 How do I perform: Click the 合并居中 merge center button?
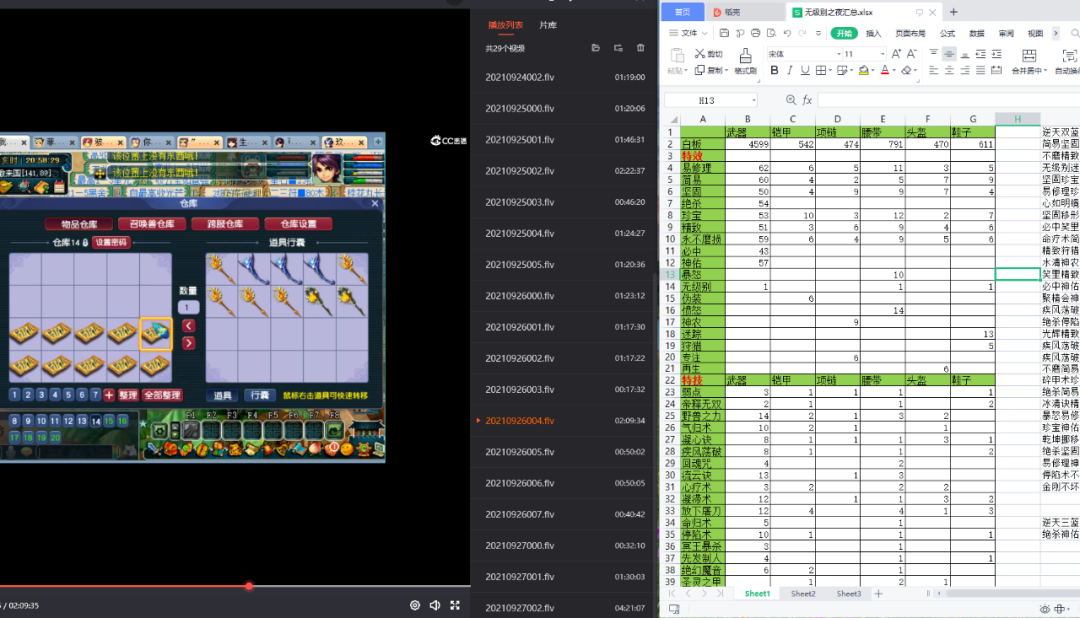point(1028,71)
